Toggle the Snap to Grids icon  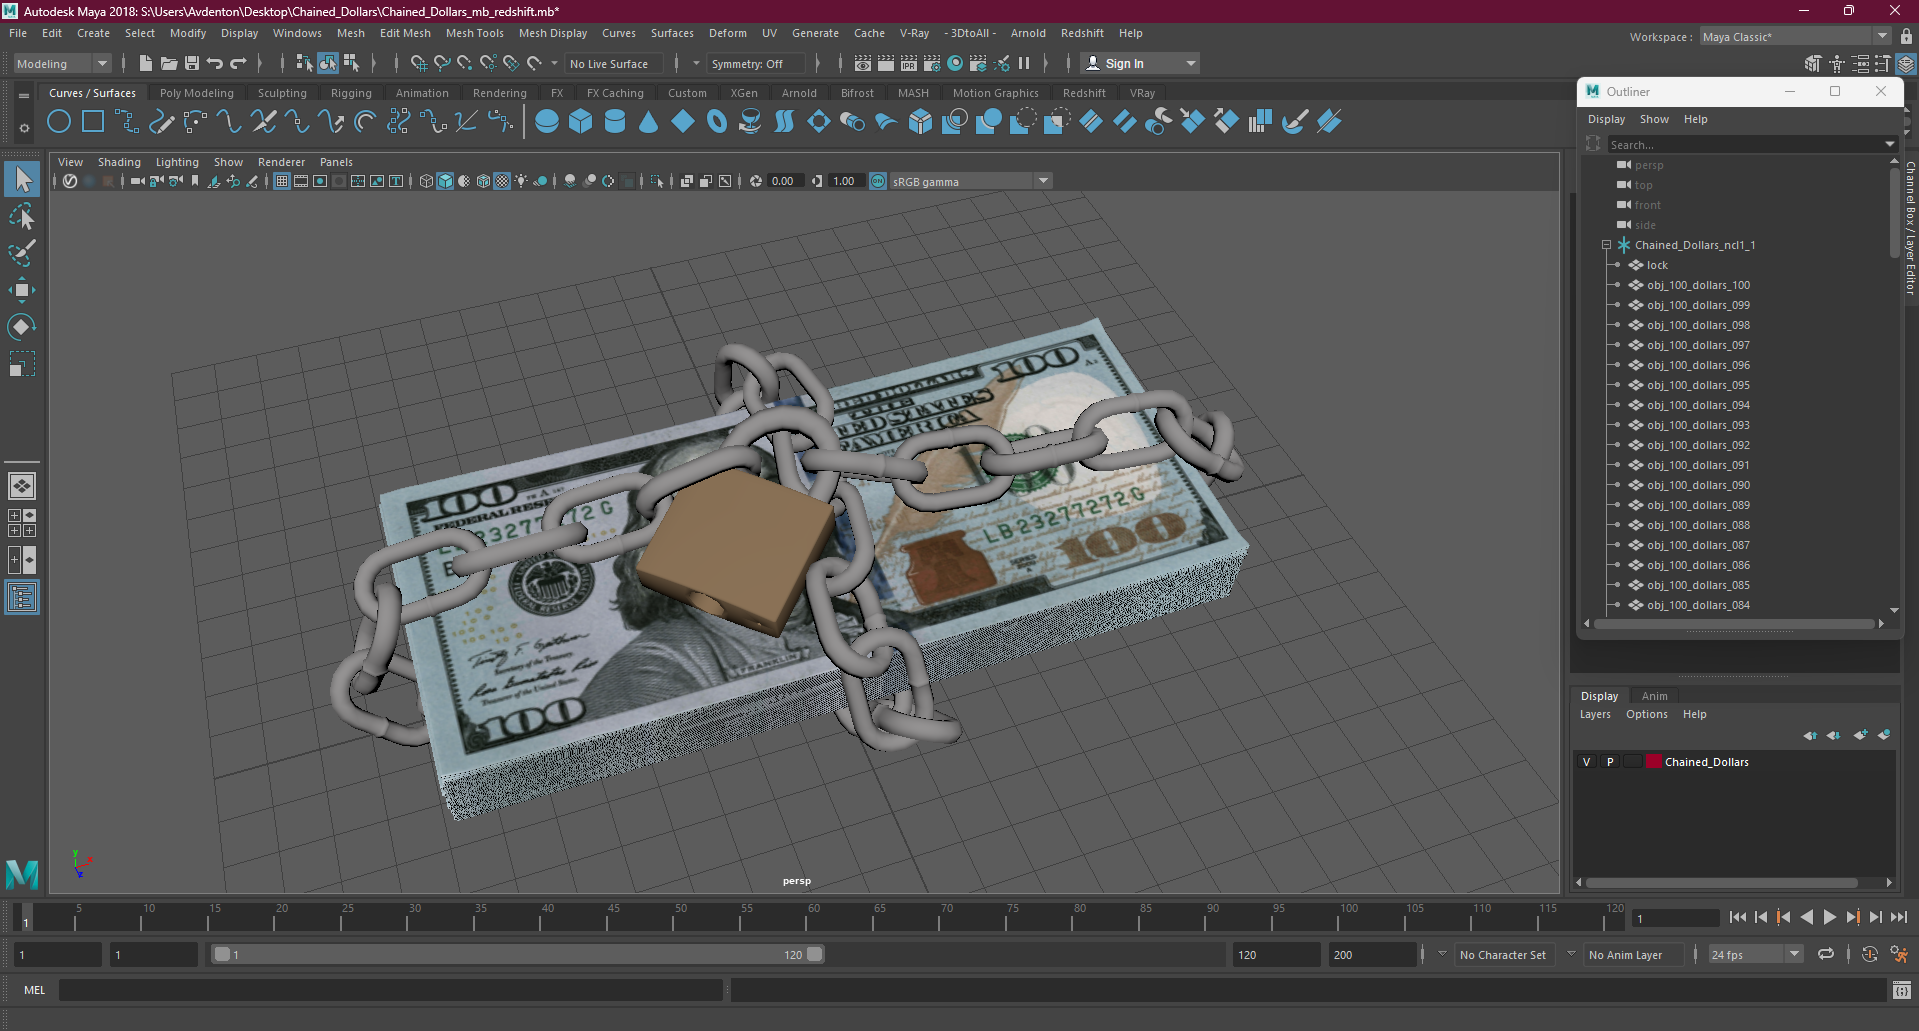(419, 63)
